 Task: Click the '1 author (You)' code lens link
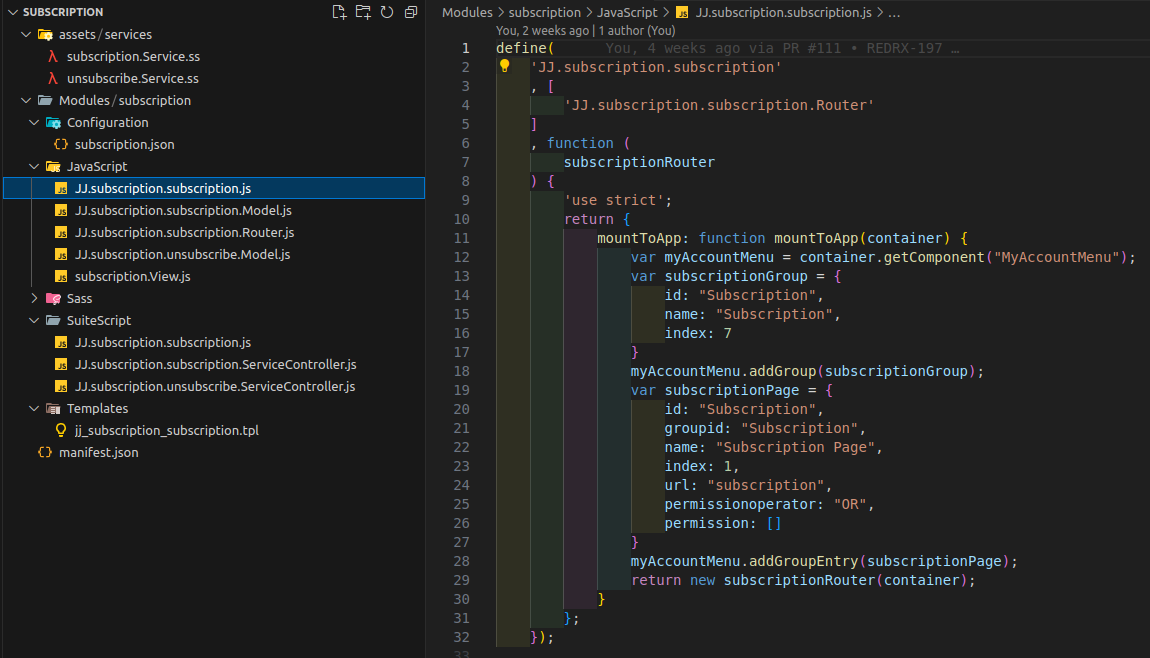tap(636, 30)
